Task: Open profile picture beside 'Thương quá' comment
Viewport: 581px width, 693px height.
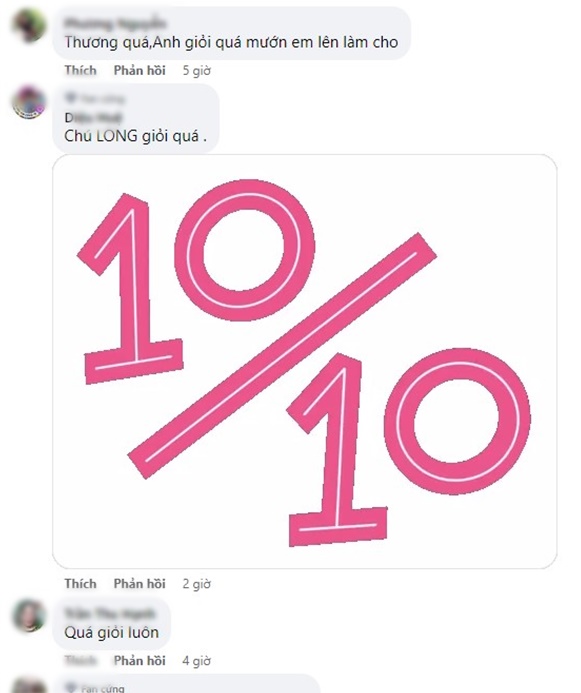Action: [x=29, y=26]
